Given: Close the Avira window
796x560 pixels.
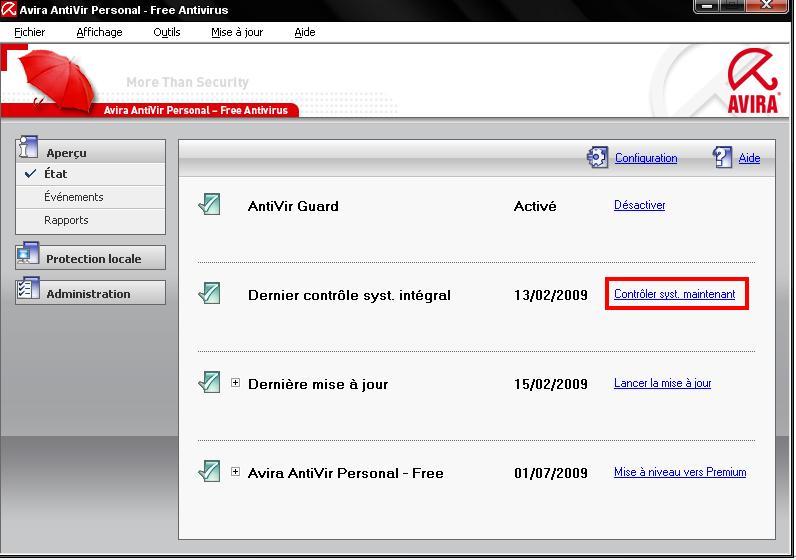Looking at the screenshot, I should click(766, 6).
